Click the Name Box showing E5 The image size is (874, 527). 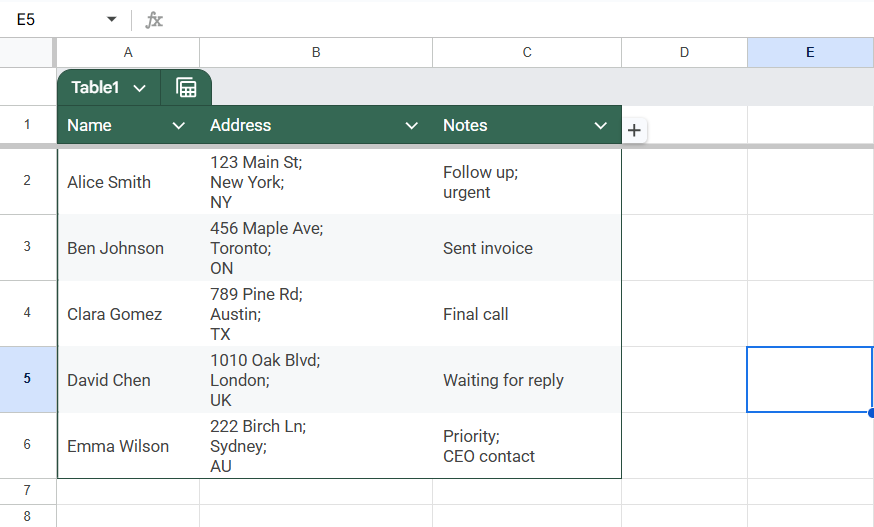tap(56, 20)
